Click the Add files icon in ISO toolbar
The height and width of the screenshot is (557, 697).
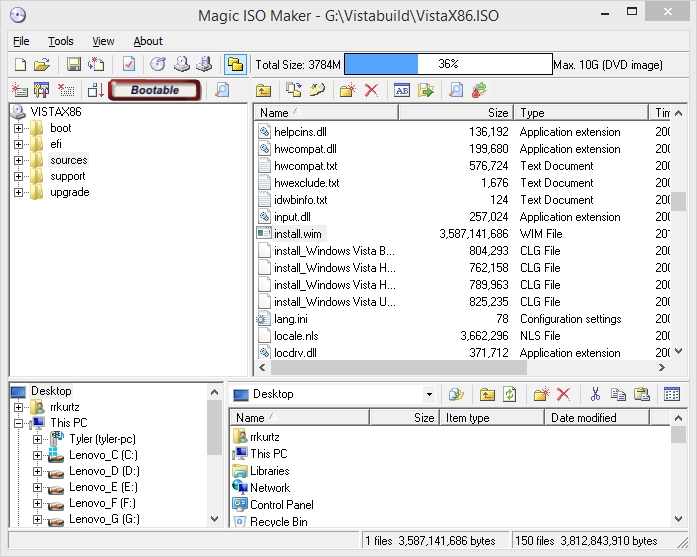coord(293,91)
